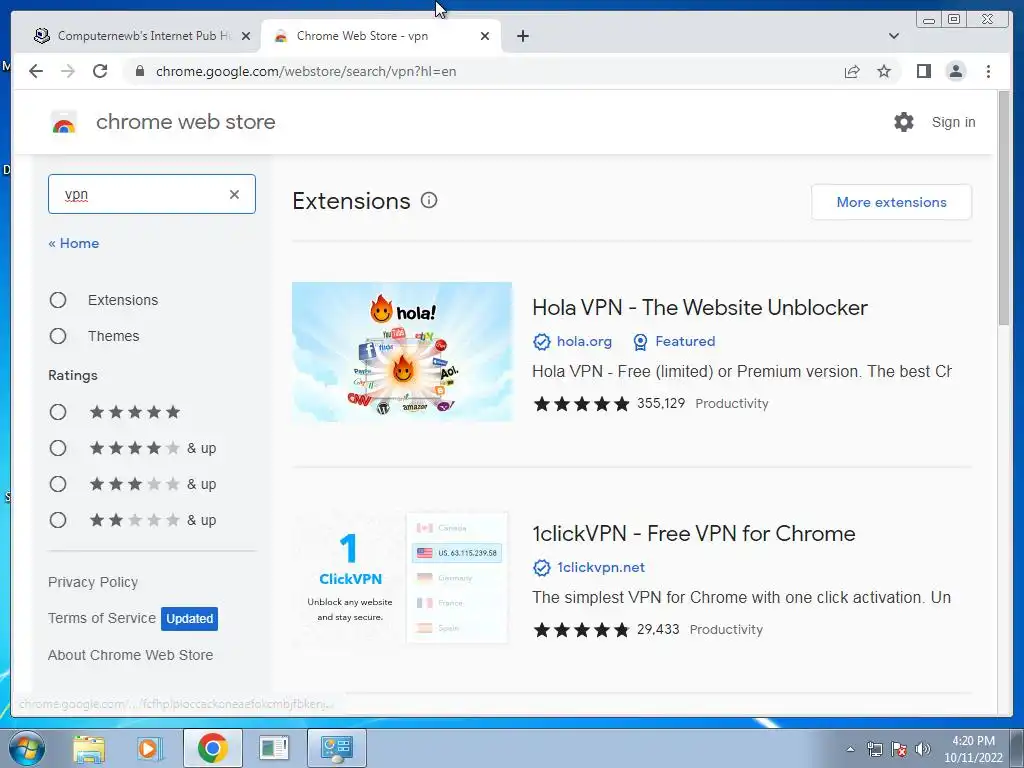
Task: Open Windows Explorer from taskbar
Action: (x=89, y=748)
